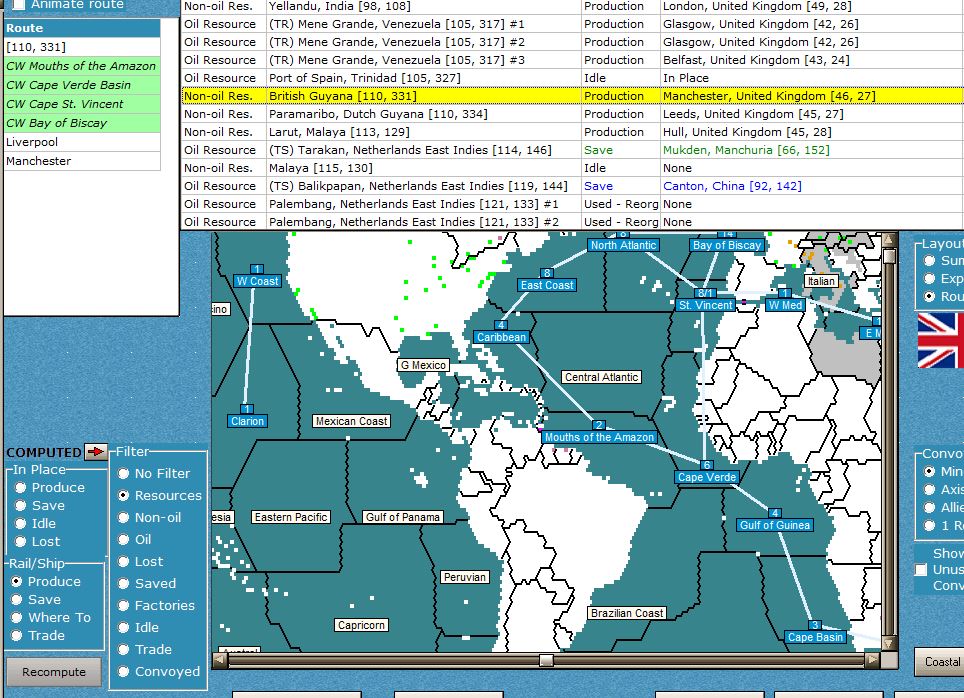Select Yellandu, India resource row
This screenshot has width=964, height=698.
[x=572, y=6]
